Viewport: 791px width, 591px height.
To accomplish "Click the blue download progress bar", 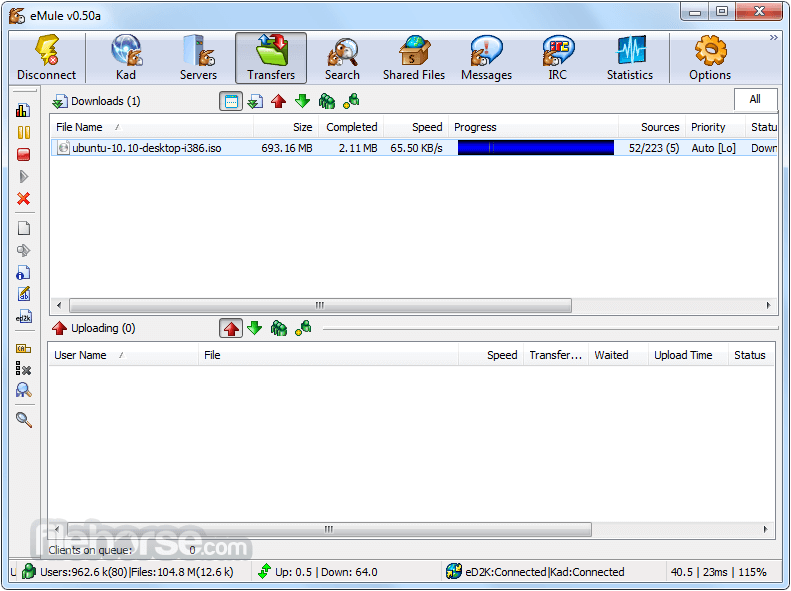I will 536,148.
